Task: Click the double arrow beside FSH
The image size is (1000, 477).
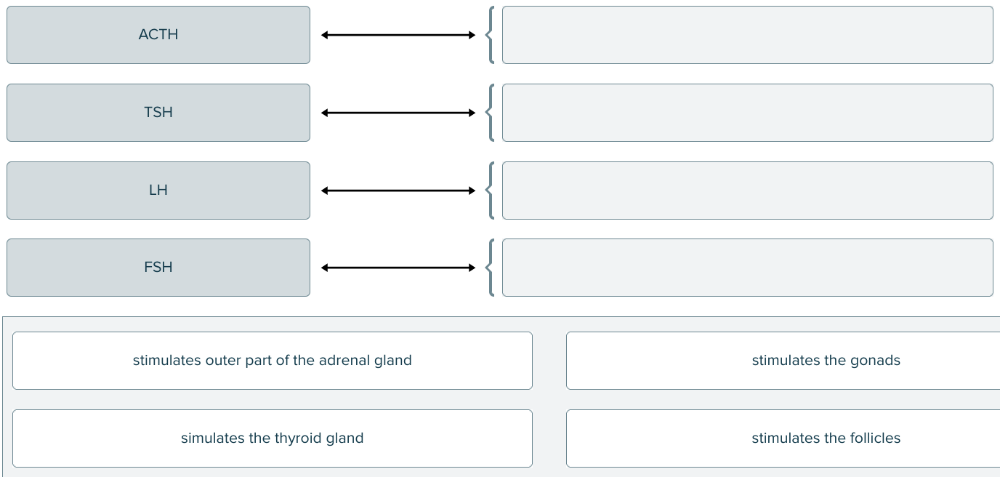Action: point(398,267)
